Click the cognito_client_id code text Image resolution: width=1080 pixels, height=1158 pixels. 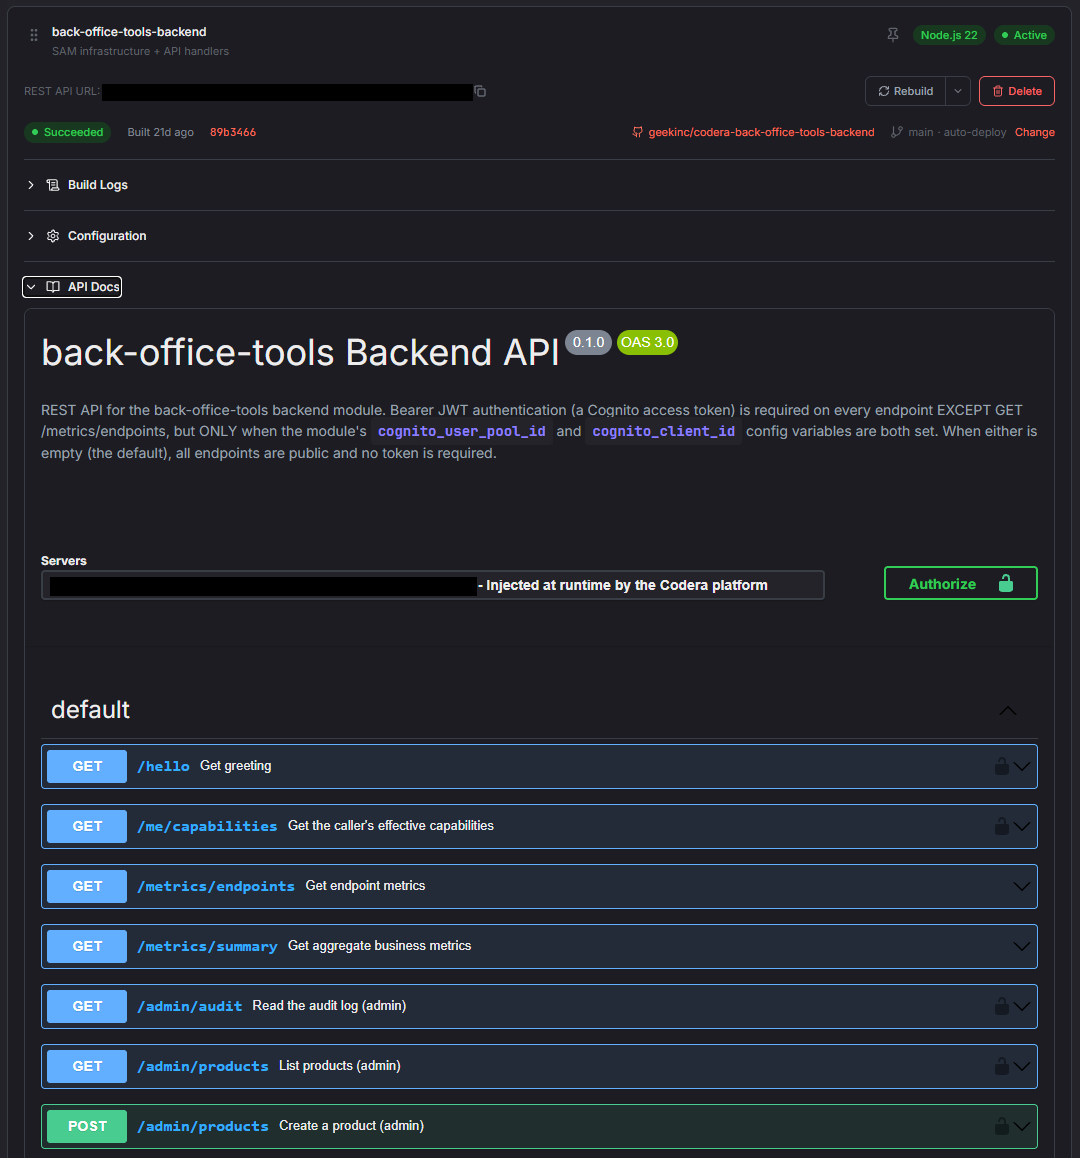(663, 431)
